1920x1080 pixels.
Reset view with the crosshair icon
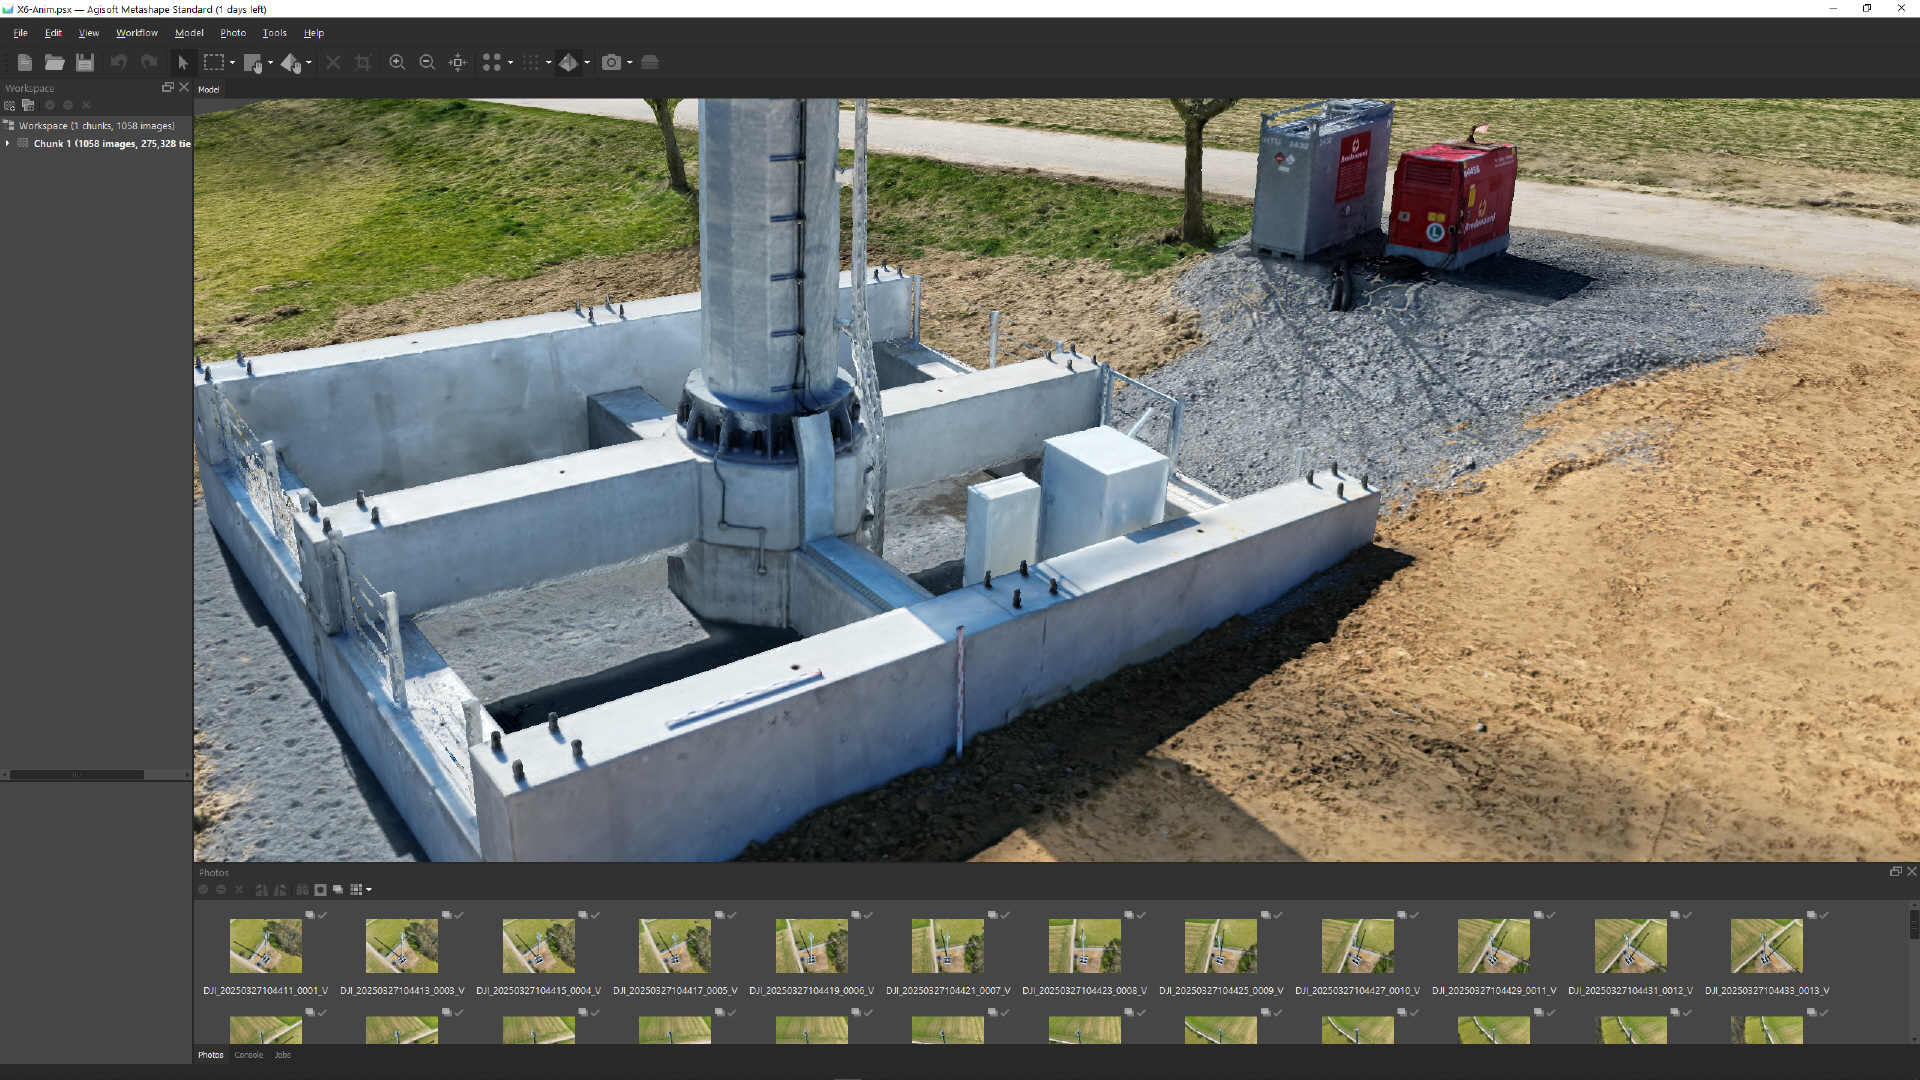(x=458, y=62)
